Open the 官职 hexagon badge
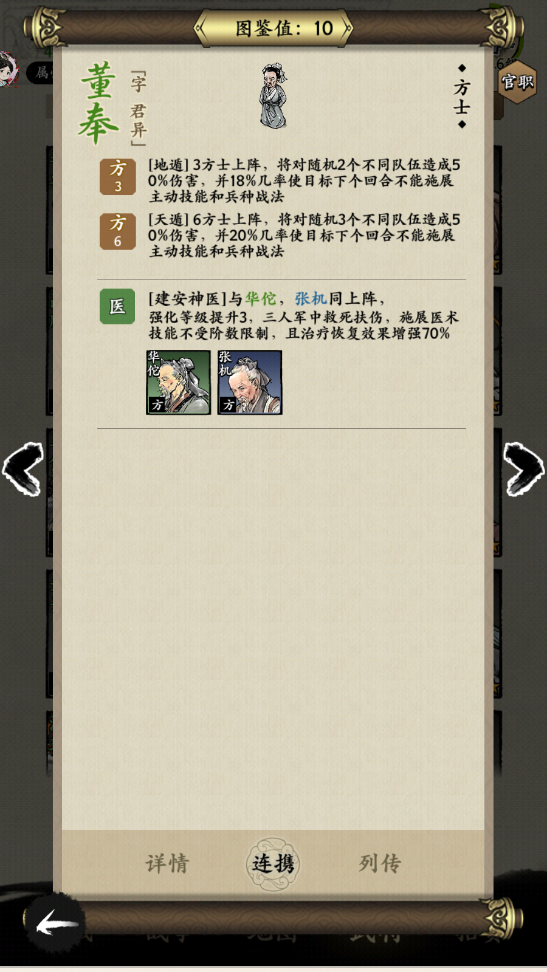The height and width of the screenshot is (972, 547). pos(517,82)
